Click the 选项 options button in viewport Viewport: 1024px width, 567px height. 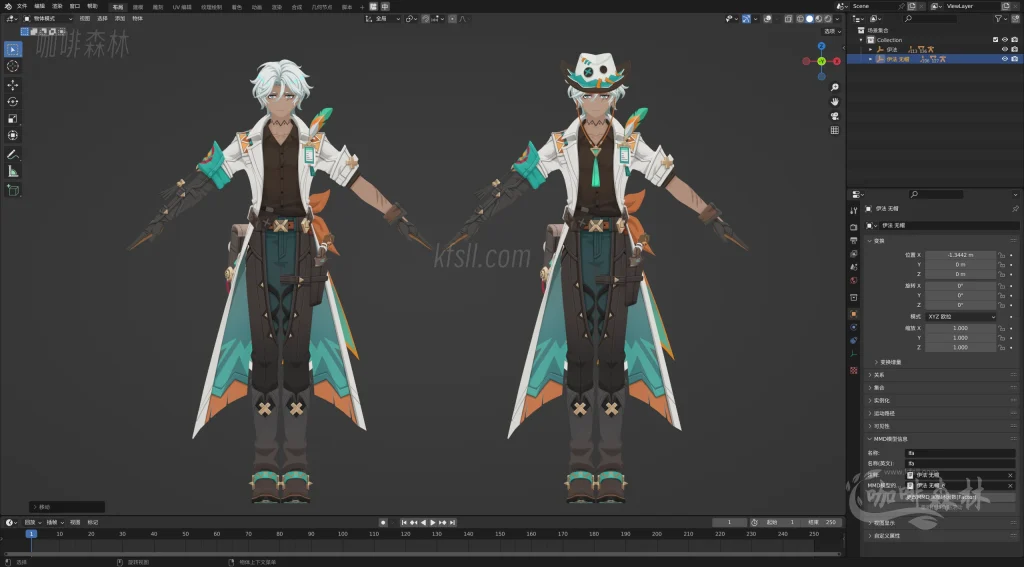tap(832, 31)
